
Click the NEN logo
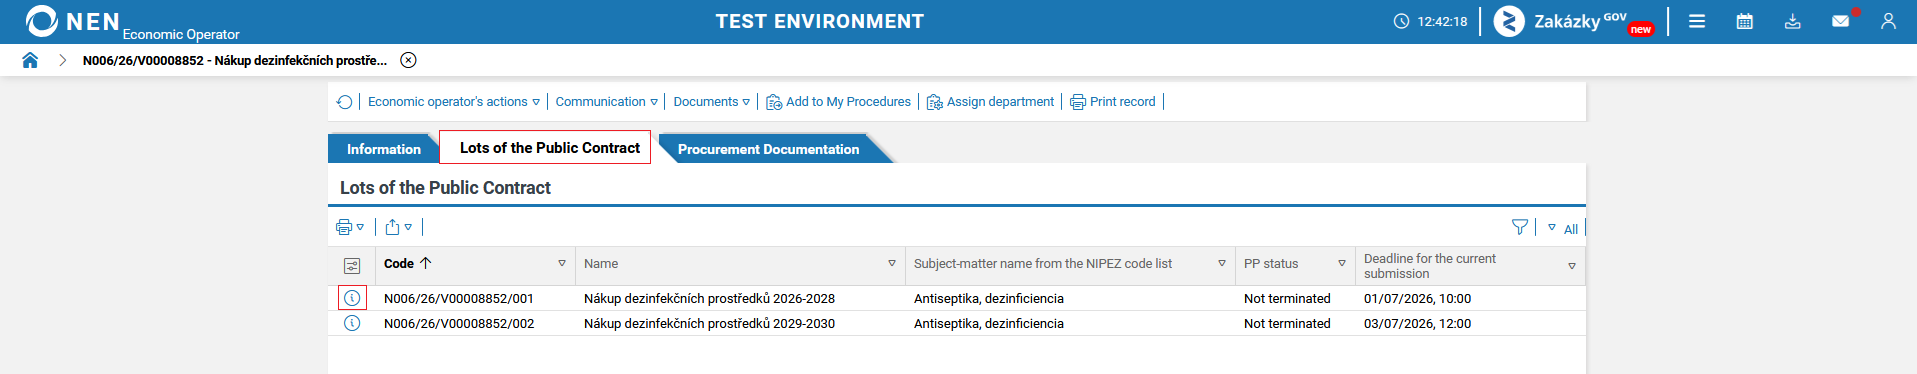coord(72,21)
